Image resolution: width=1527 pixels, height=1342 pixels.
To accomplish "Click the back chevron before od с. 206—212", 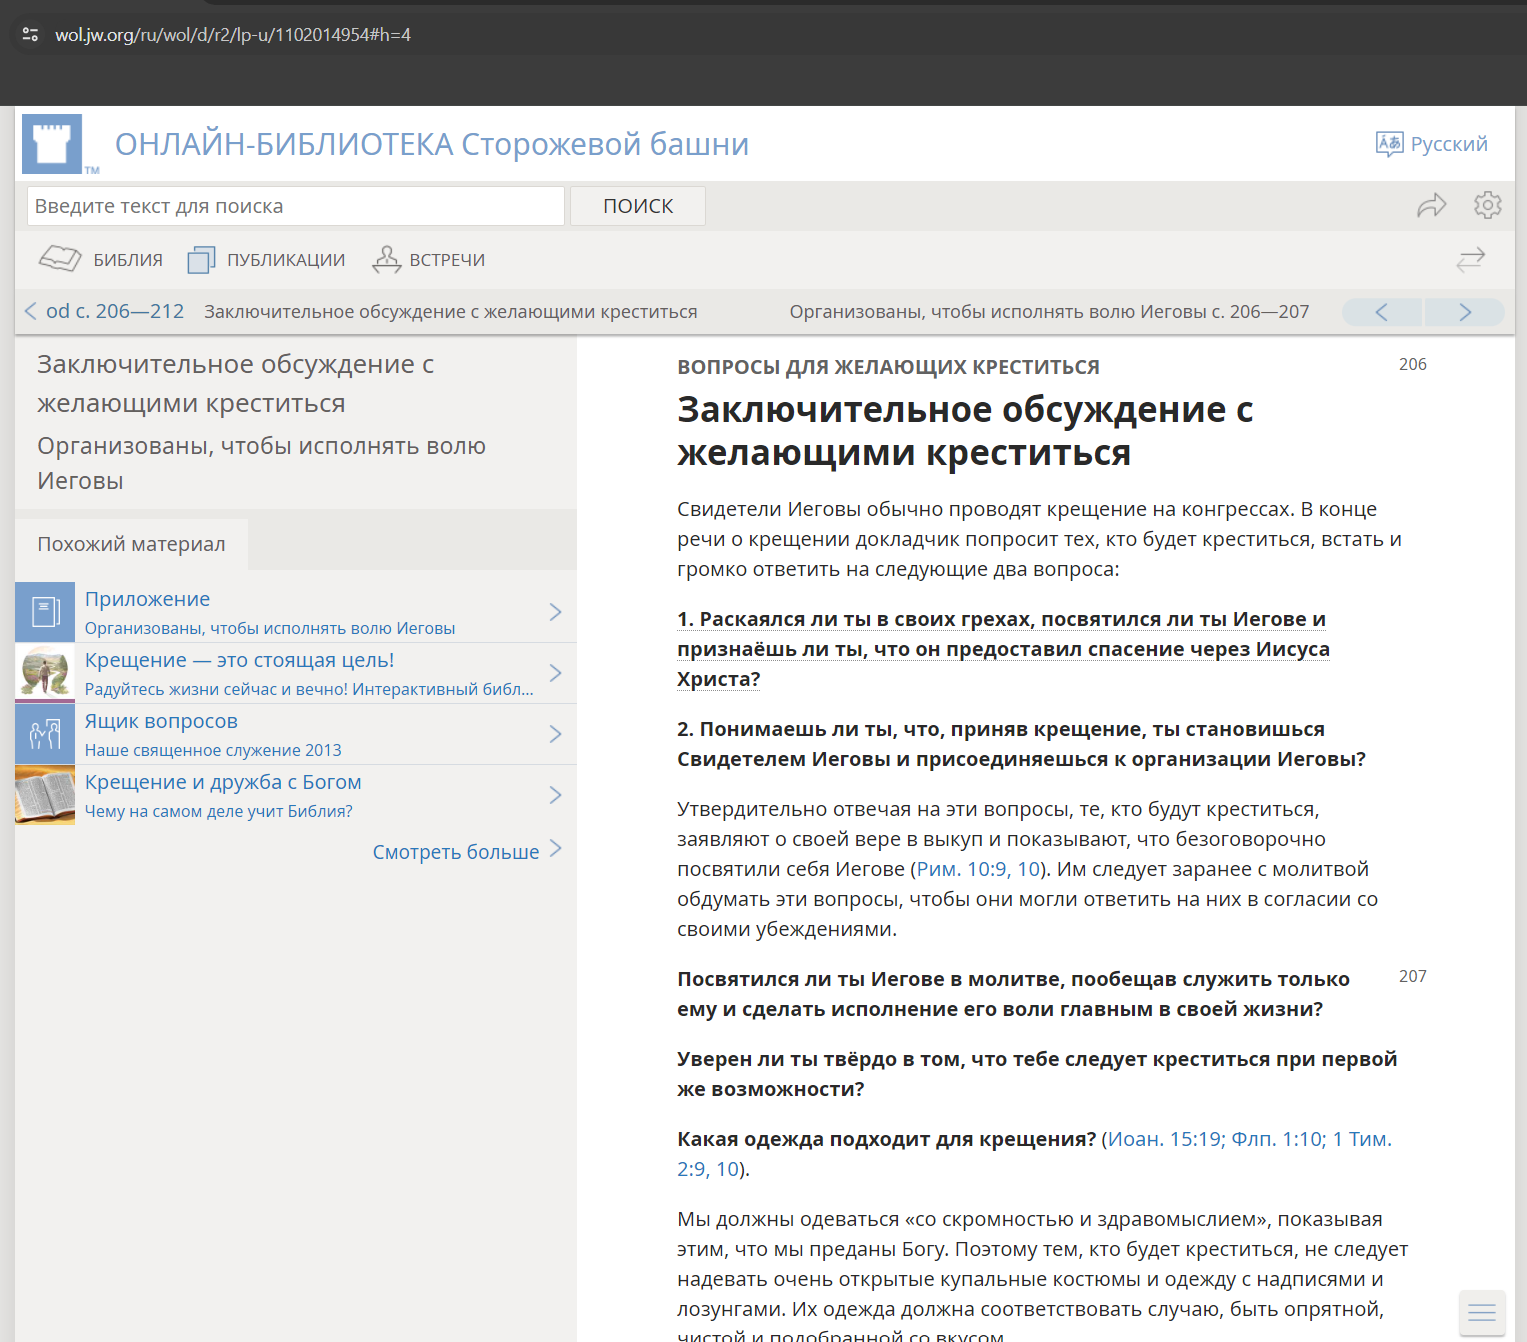I will [x=30, y=311].
